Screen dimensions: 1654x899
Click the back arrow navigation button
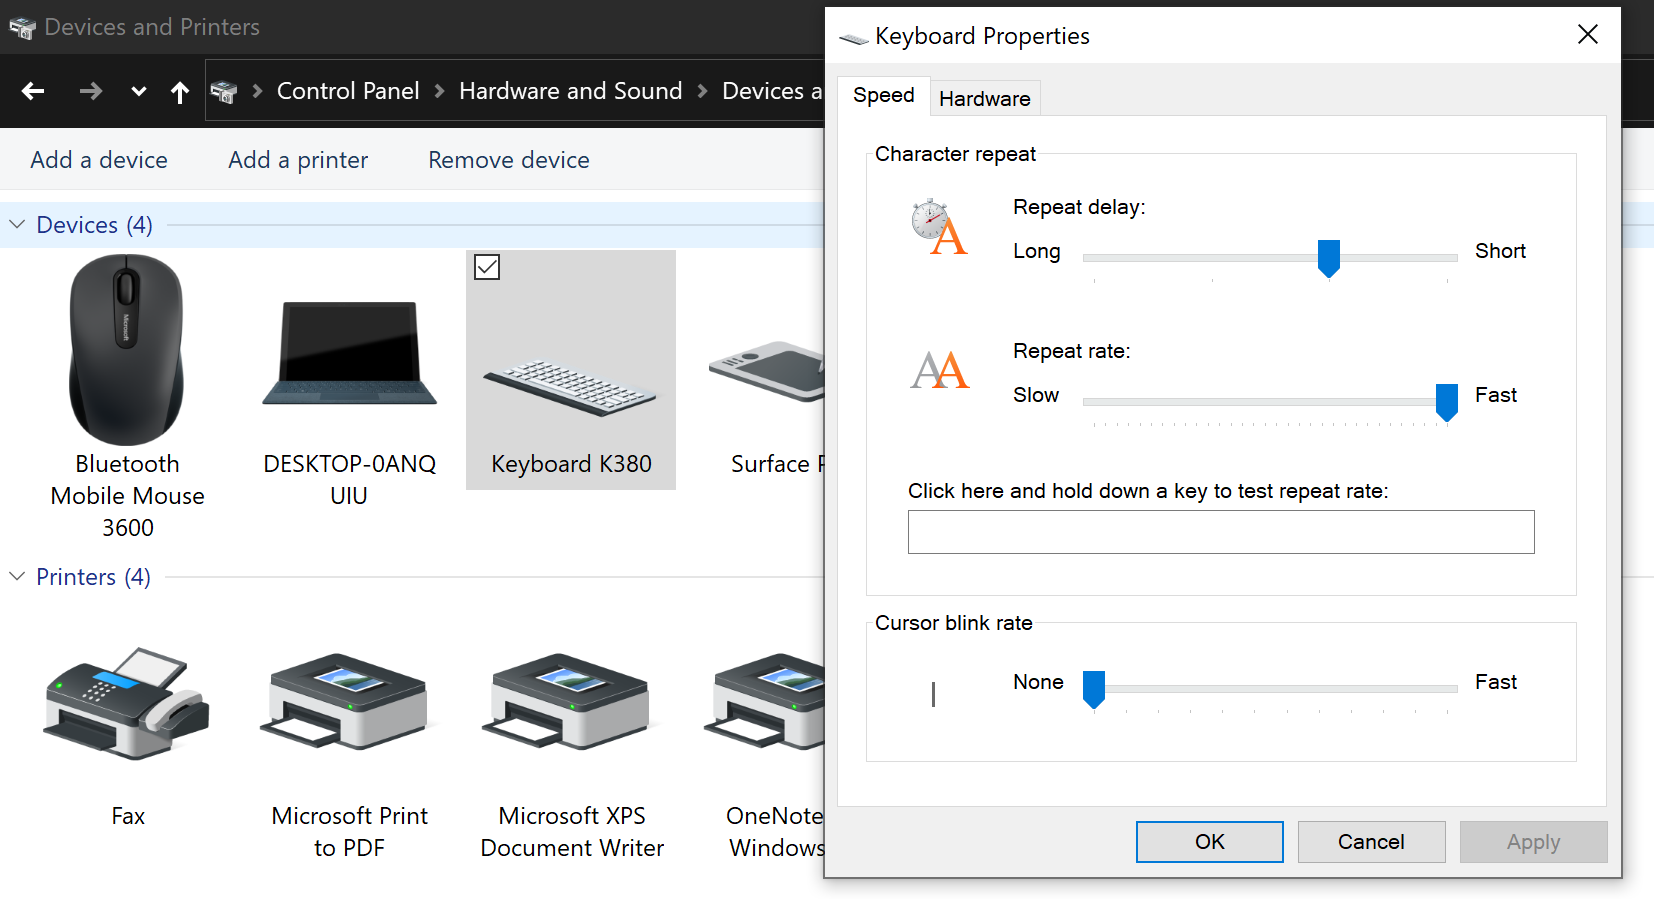(x=33, y=91)
